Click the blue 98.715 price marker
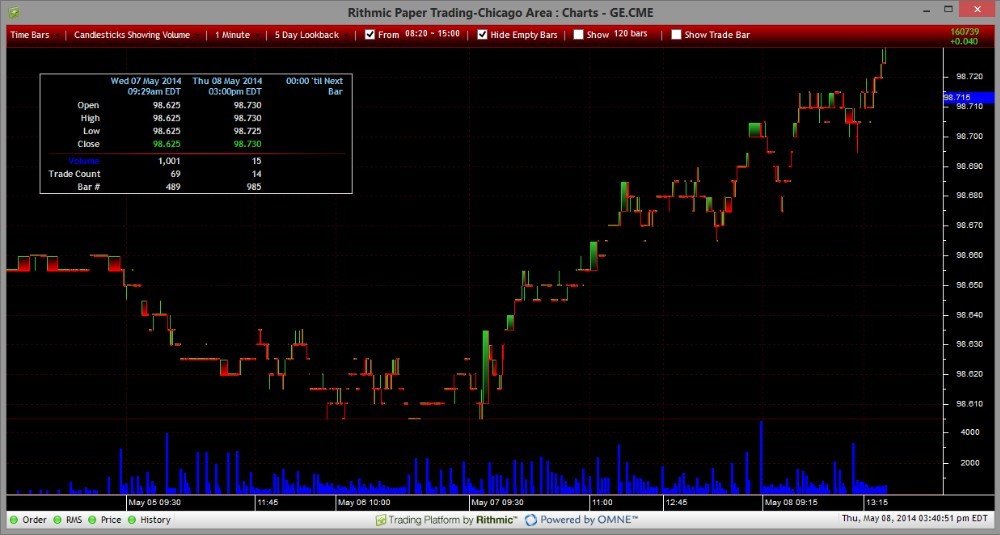 tap(968, 98)
